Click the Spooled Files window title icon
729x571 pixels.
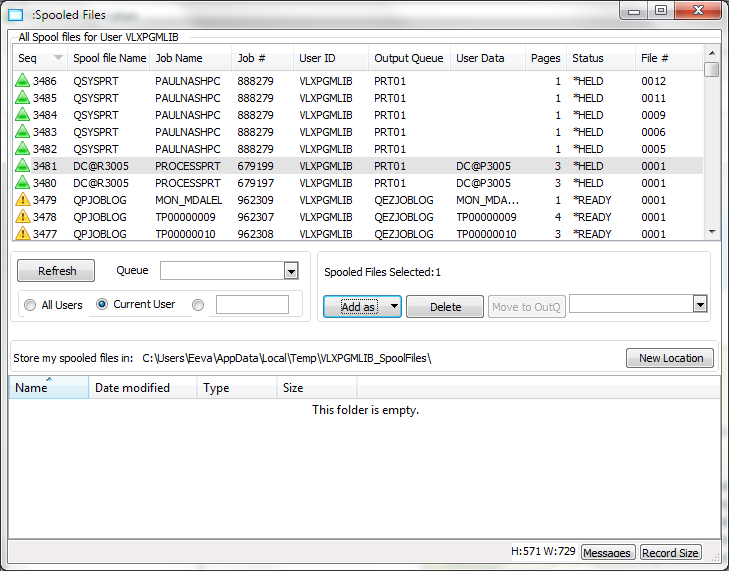click(x=15, y=15)
